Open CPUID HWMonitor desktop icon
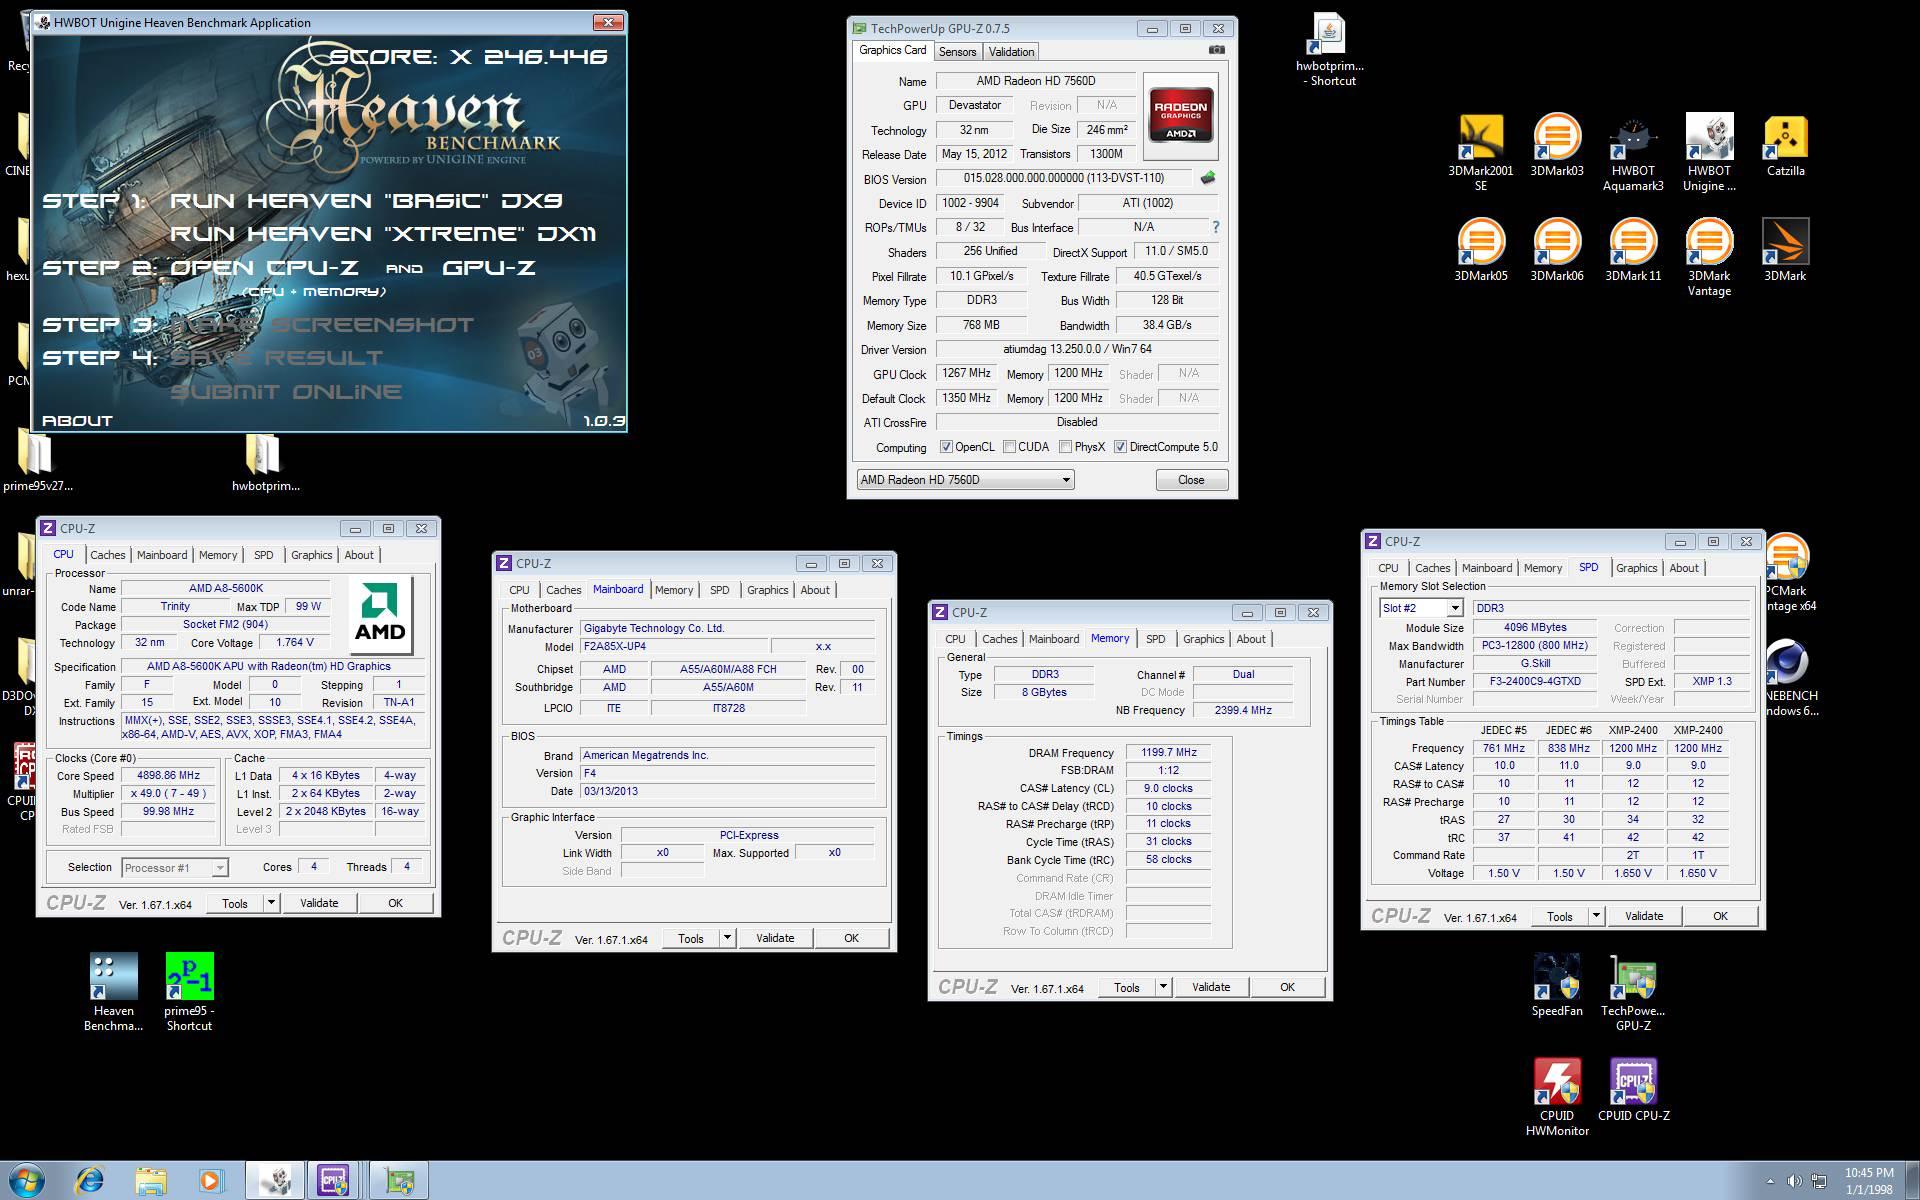The height and width of the screenshot is (1200, 1920). click(x=1557, y=1097)
